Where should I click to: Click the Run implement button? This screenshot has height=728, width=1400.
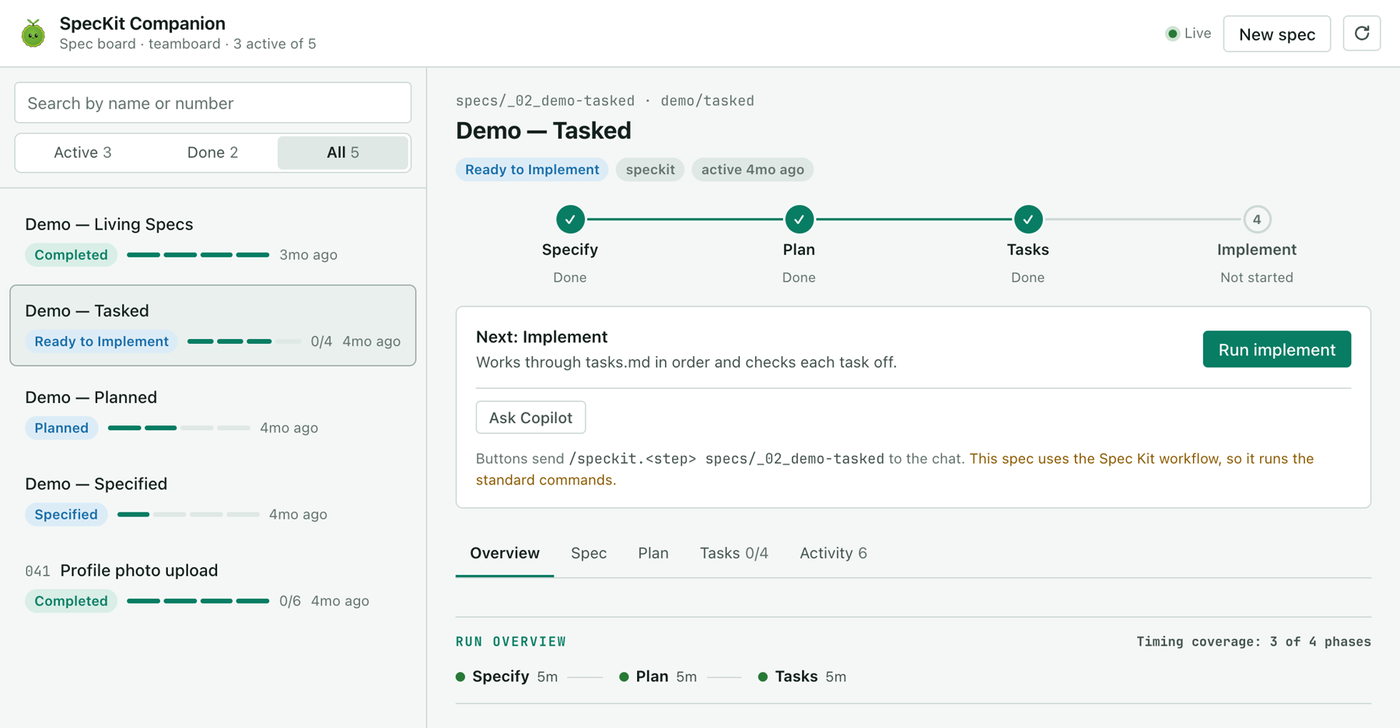pos(1277,350)
